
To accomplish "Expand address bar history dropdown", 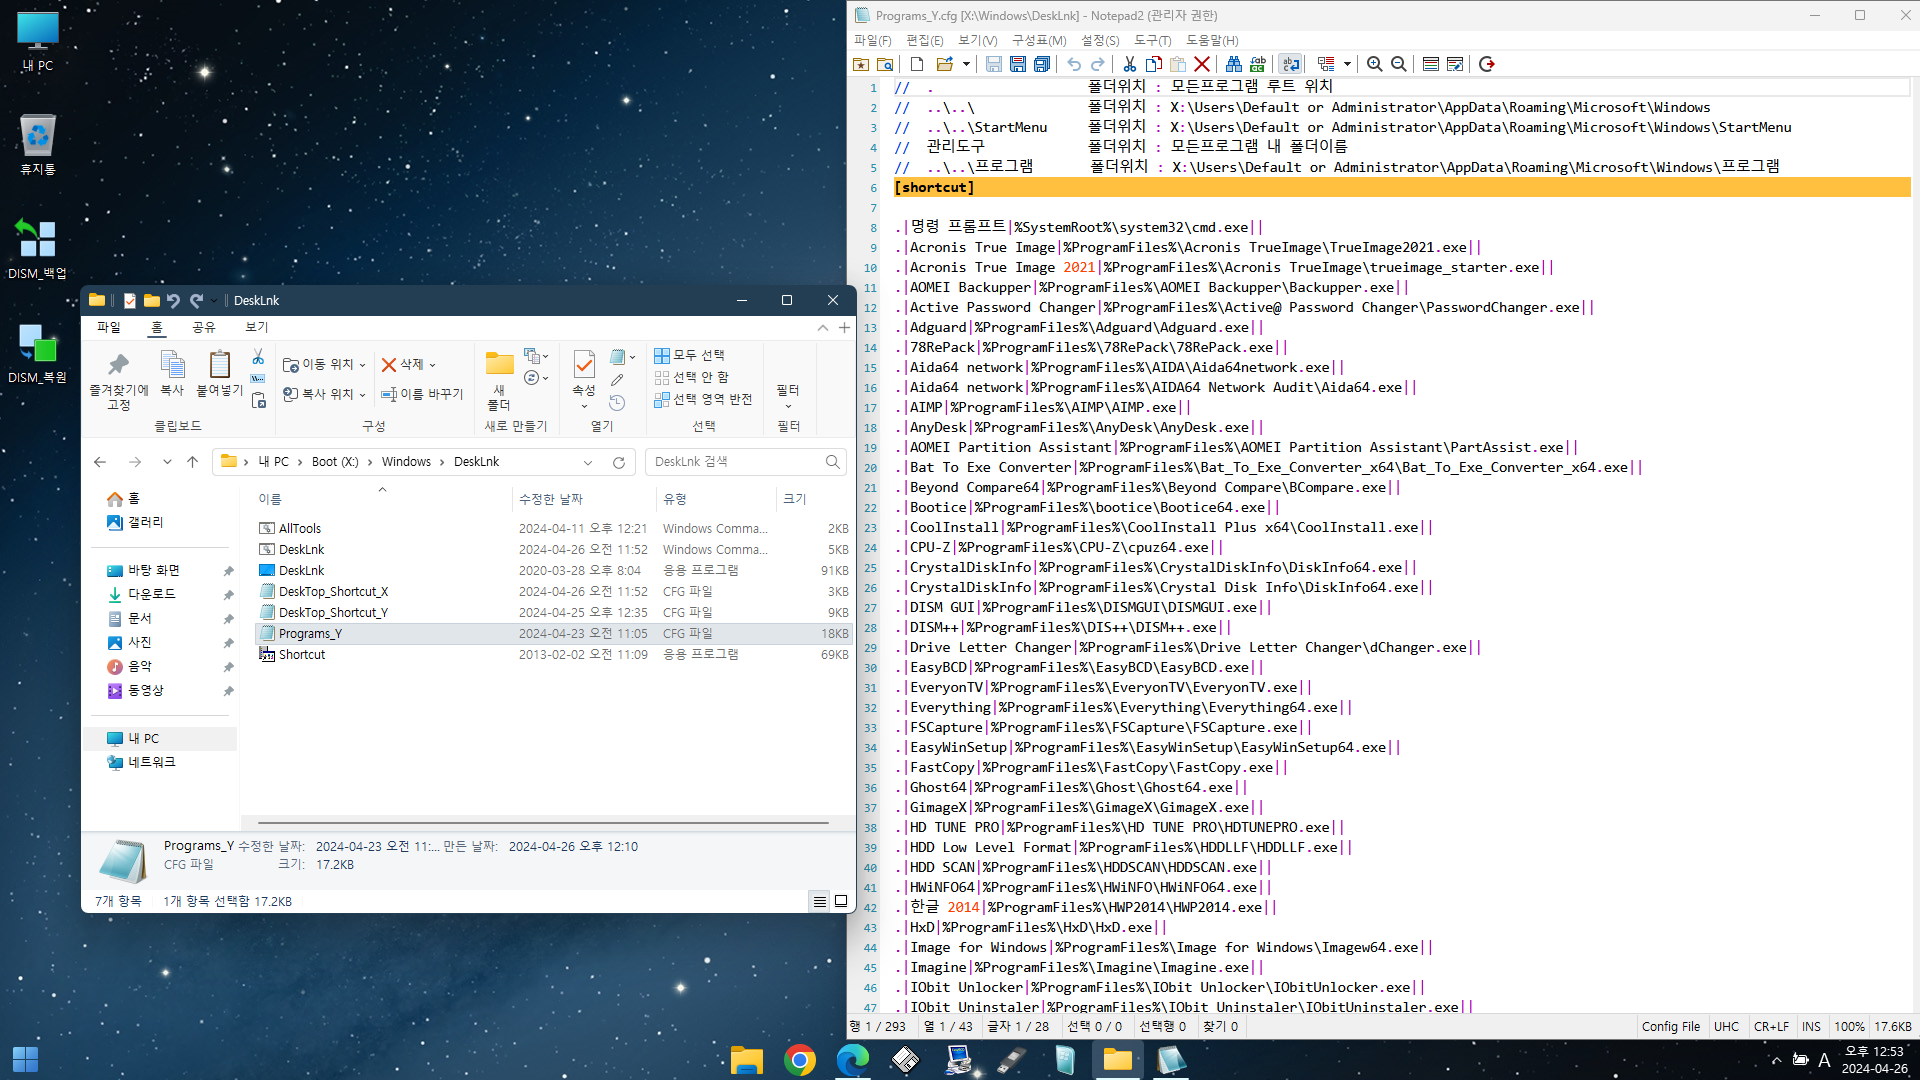I will point(588,462).
